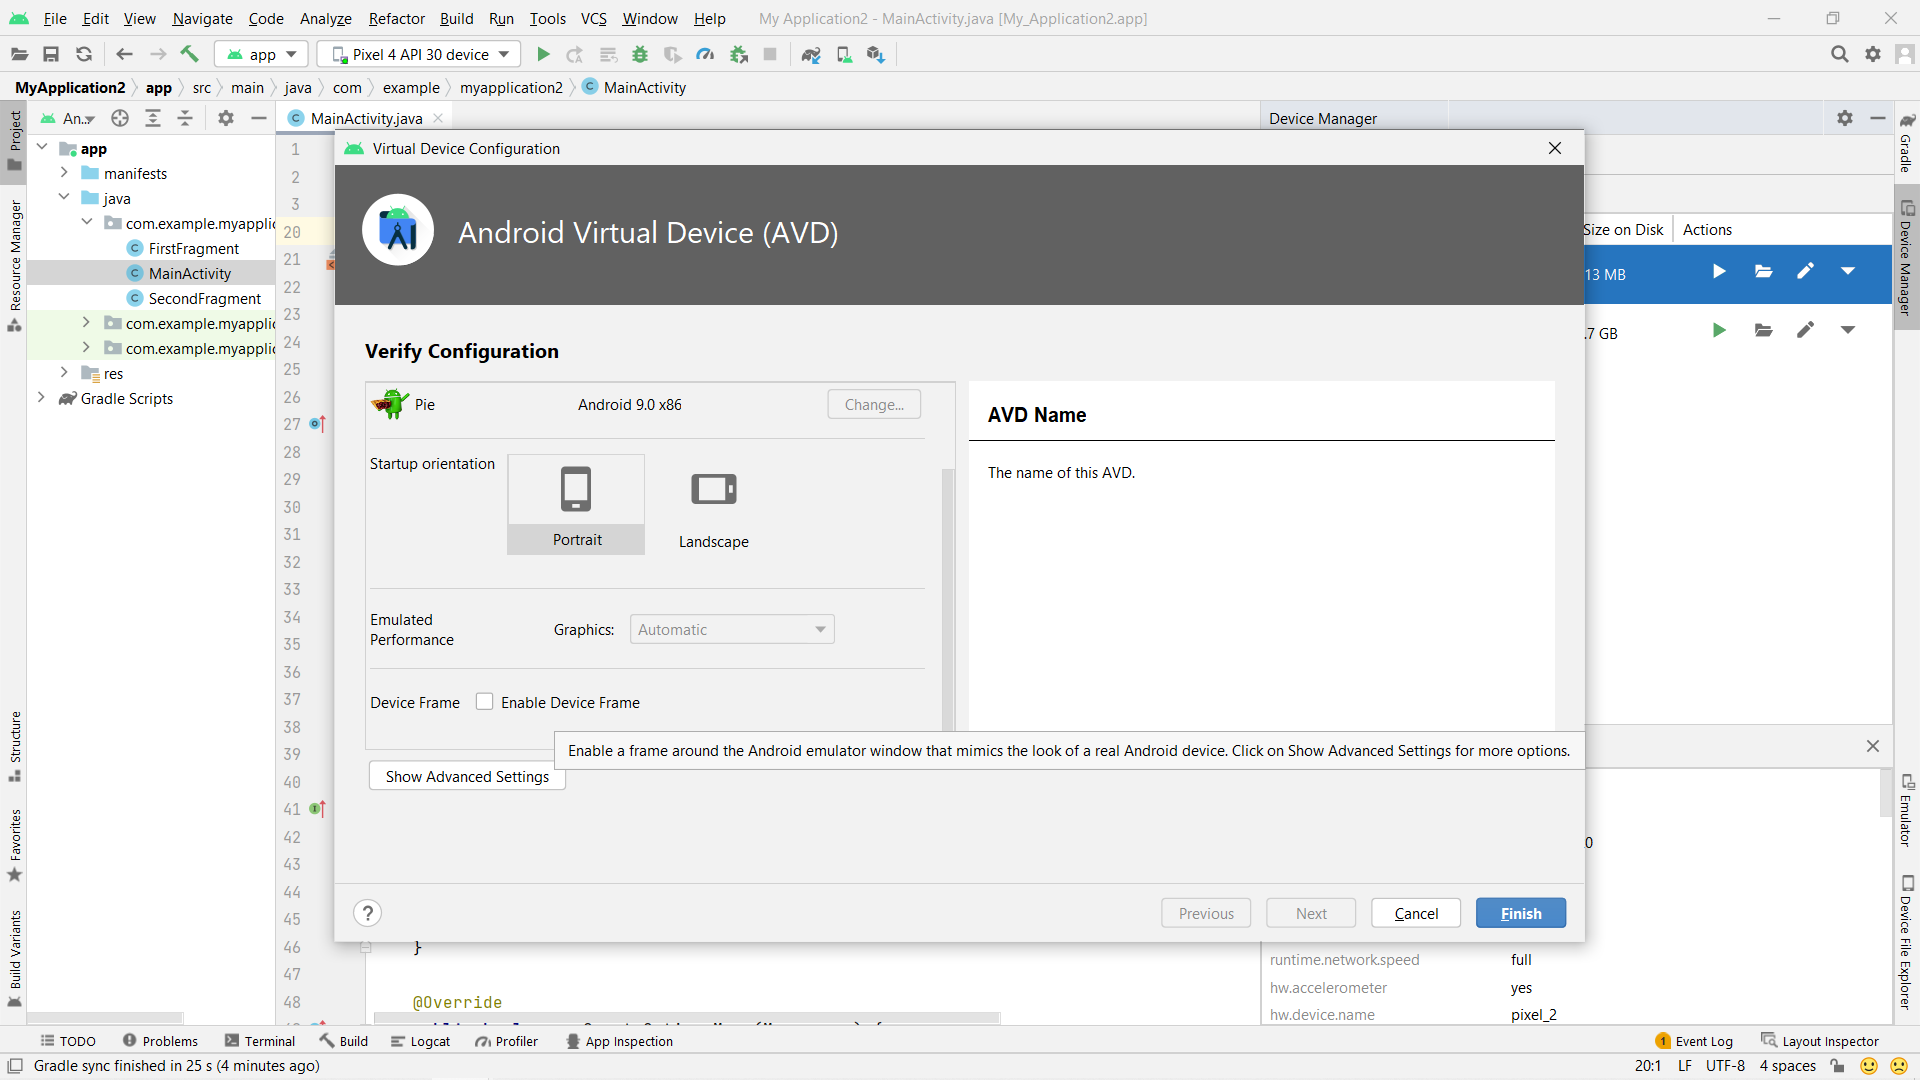Open the Device Manager panel settings gear
Image resolution: width=1920 pixels, height=1080 pixels.
pos(1845,118)
